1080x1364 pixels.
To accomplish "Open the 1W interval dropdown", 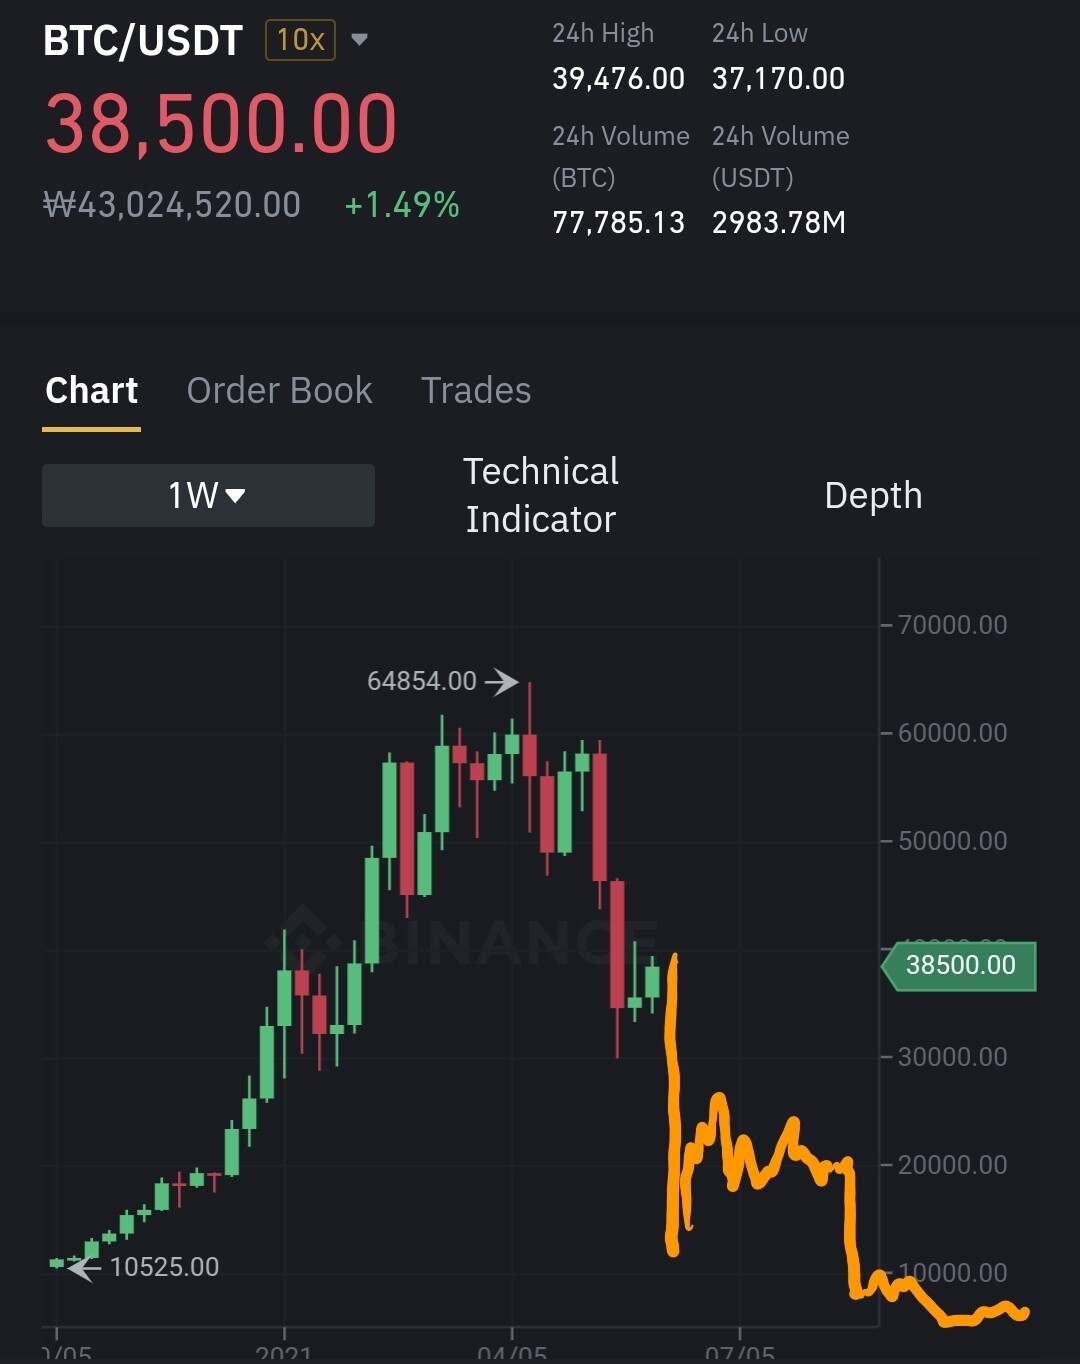I will click(208, 495).
